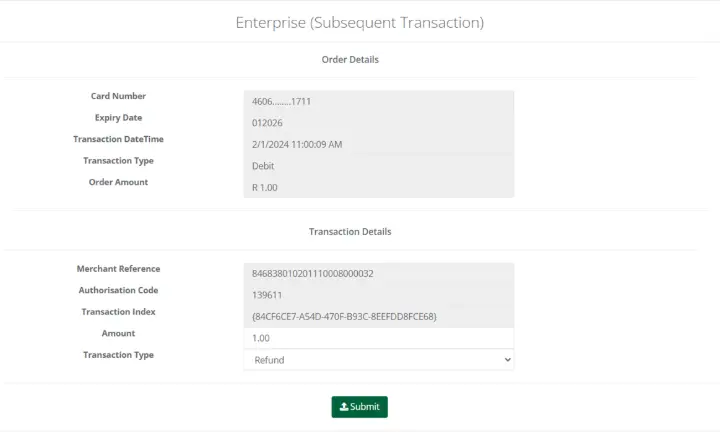This screenshot has height=432, width=720.
Task: Select the Transaction Index GUID field
Action: [x=378, y=317]
